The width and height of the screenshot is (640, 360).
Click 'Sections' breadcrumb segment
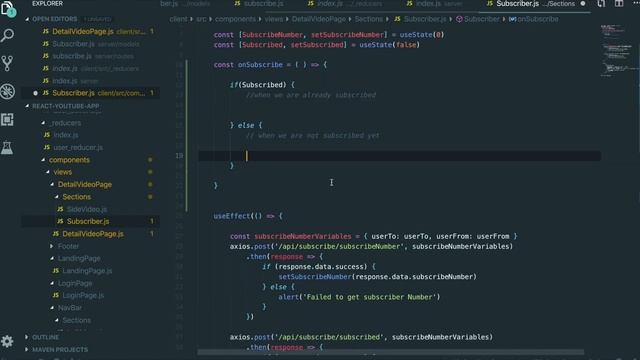pos(369,19)
